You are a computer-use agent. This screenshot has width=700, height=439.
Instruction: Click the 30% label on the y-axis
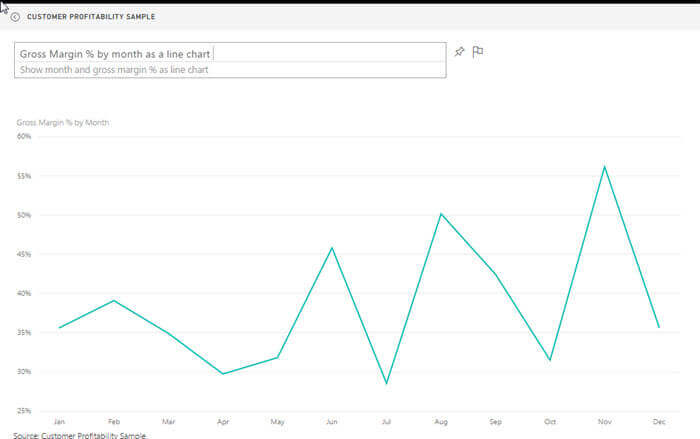[x=24, y=372]
